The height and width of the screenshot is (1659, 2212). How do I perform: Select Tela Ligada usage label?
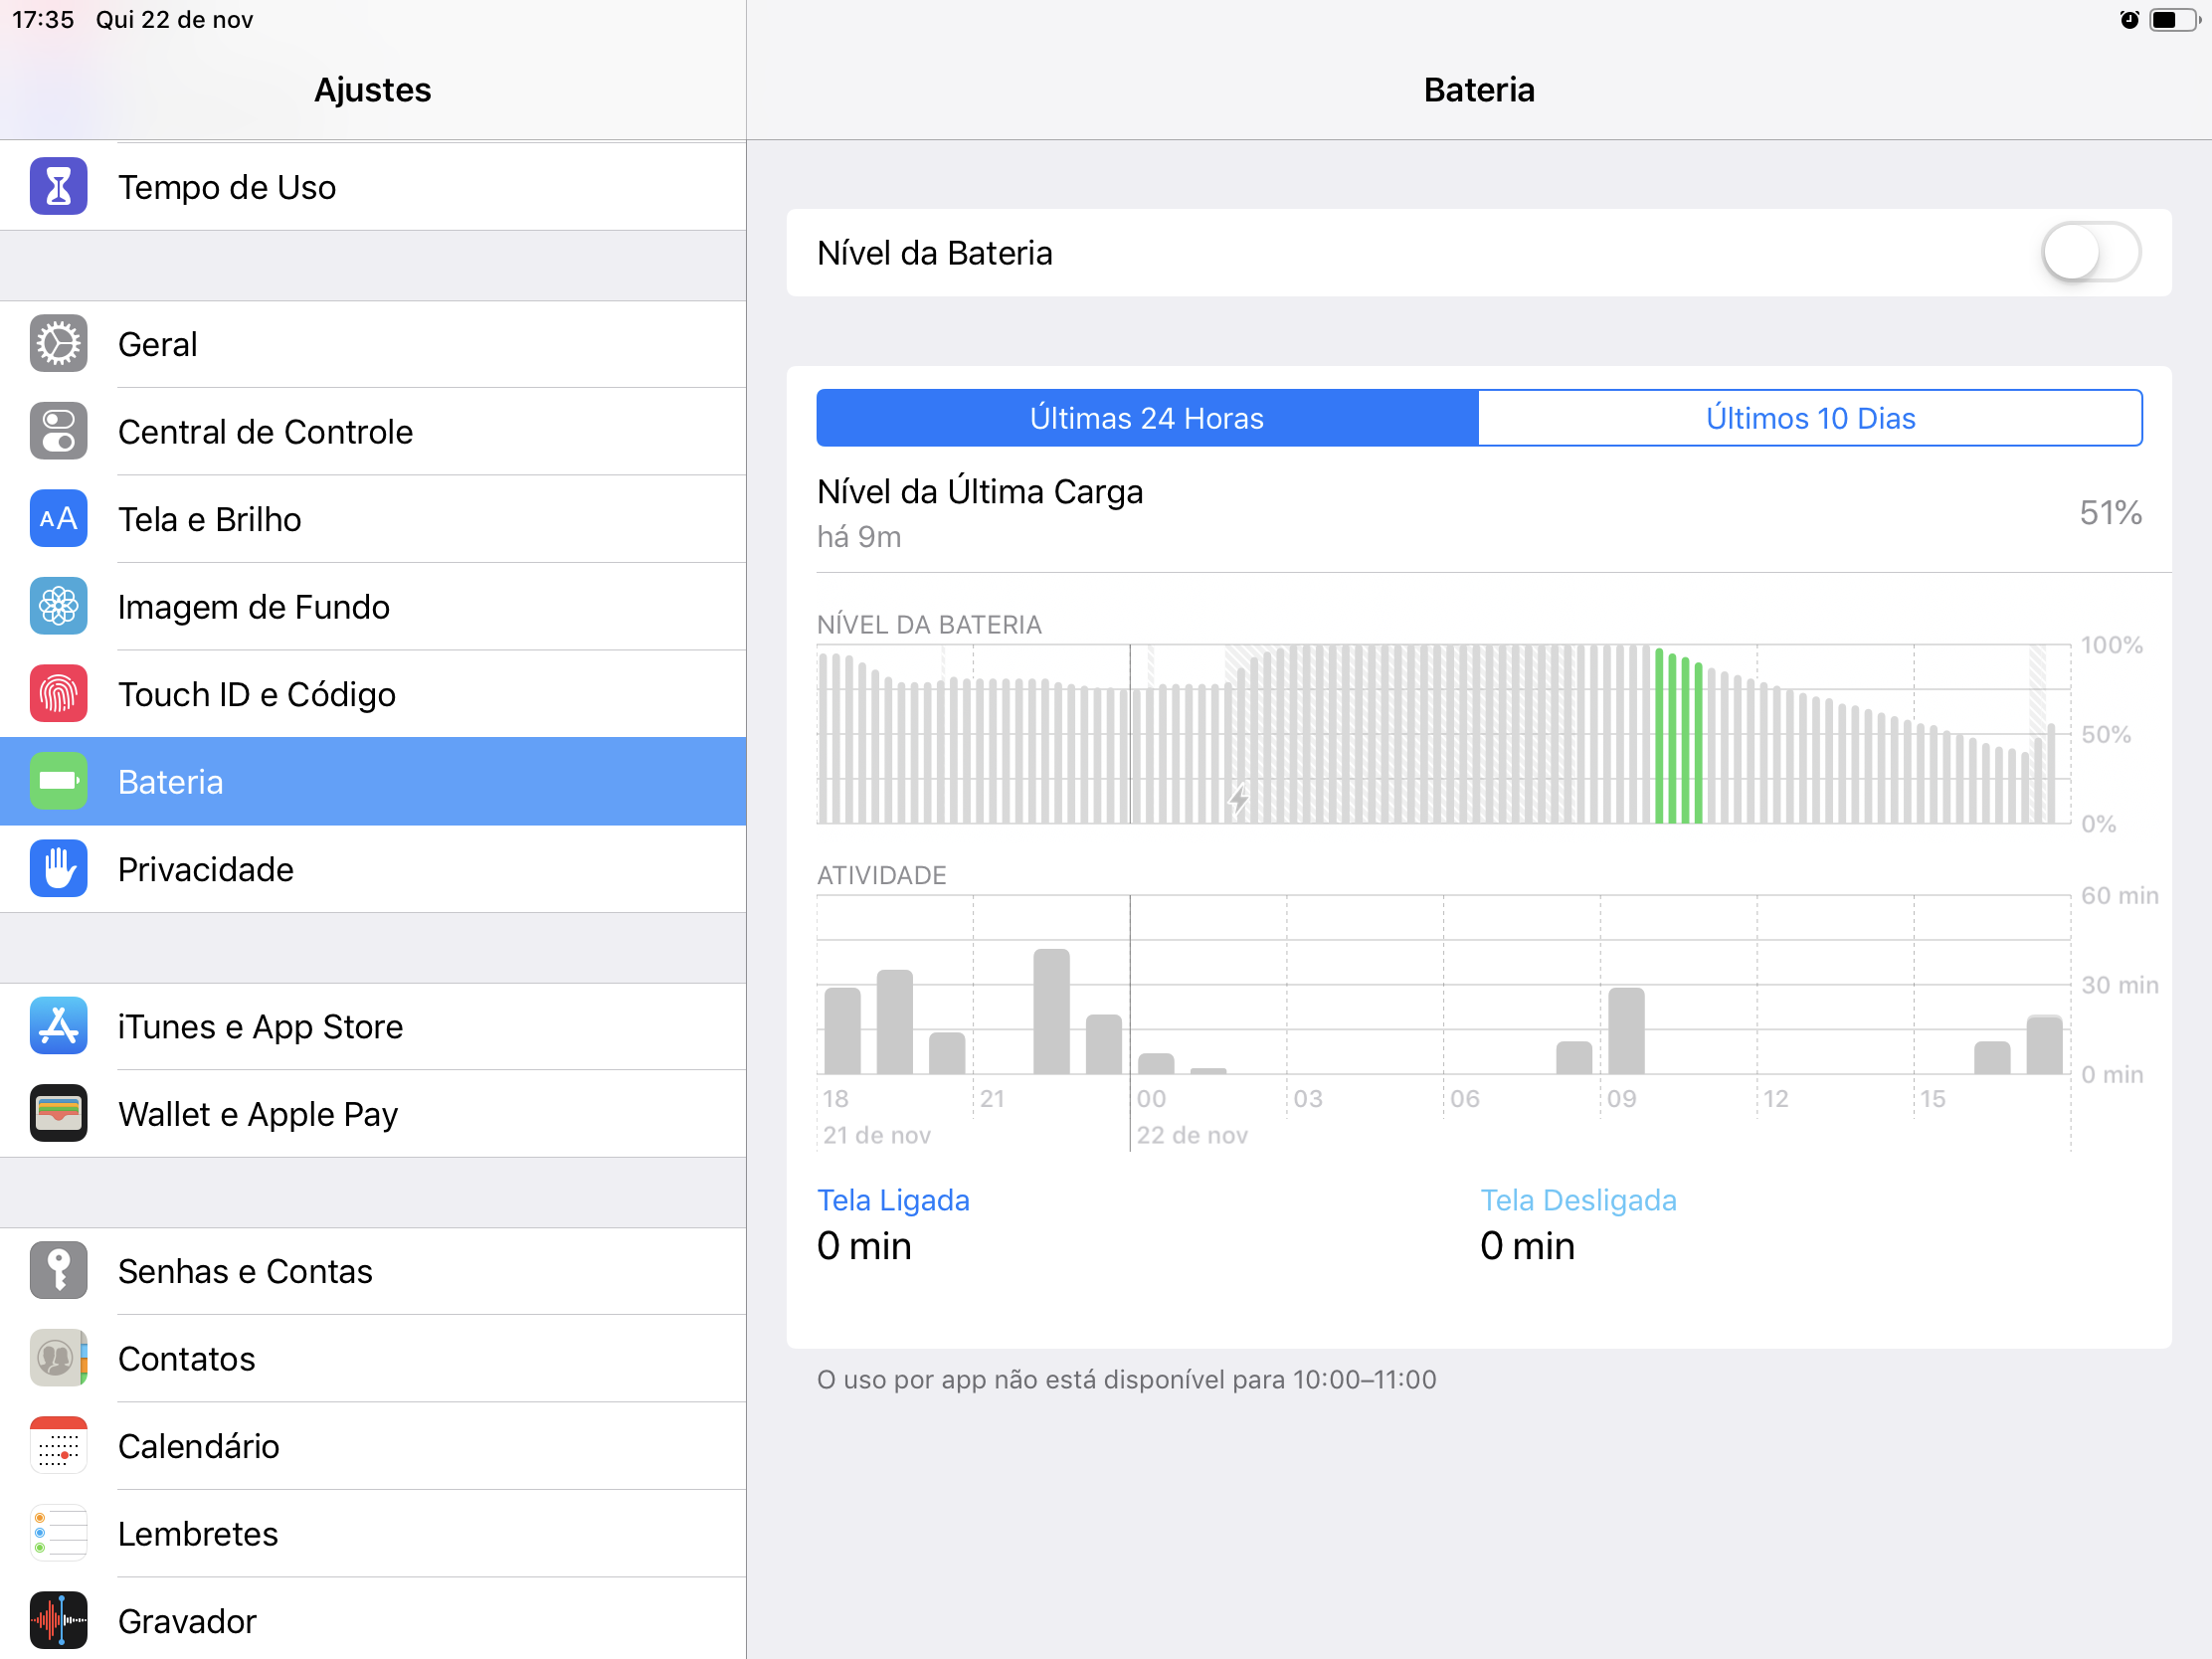point(893,1200)
